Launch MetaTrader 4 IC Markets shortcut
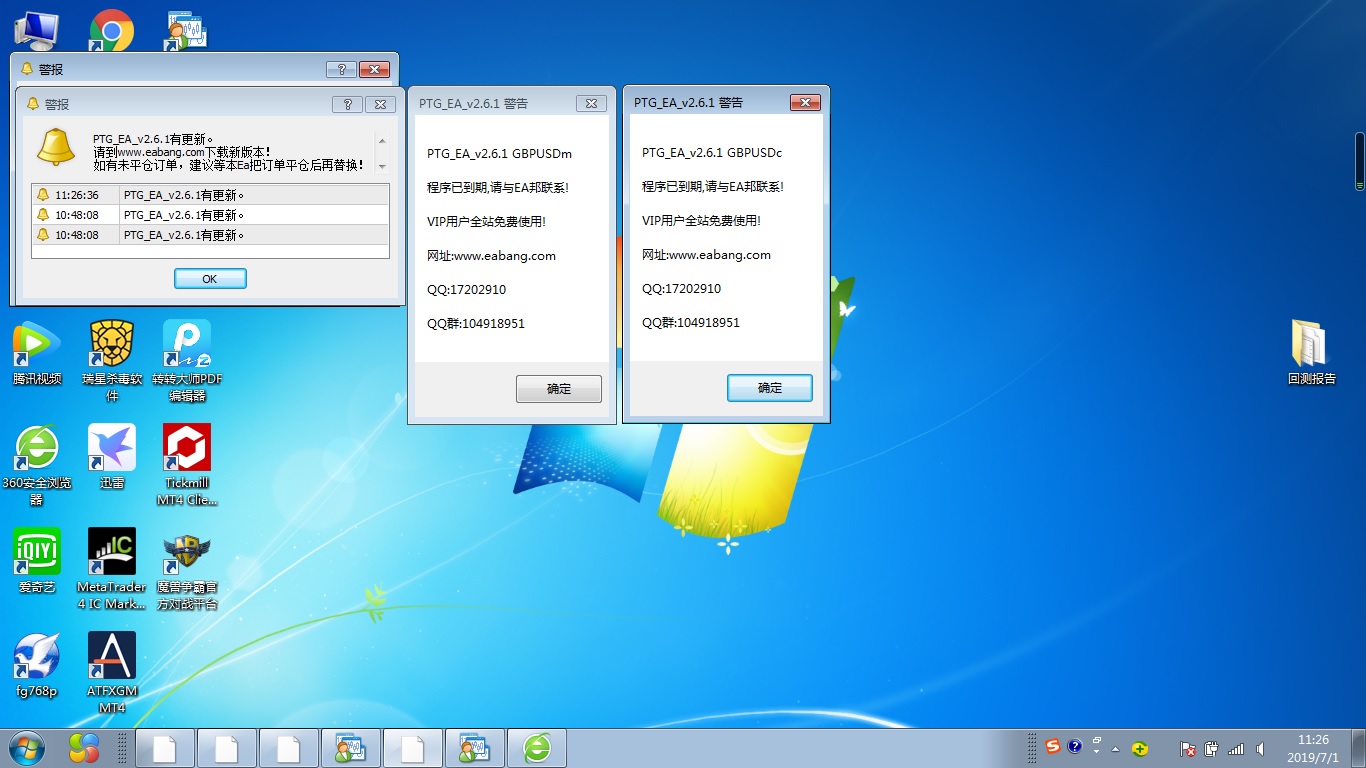Screen dimensions: 1366x768 click(112, 569)
